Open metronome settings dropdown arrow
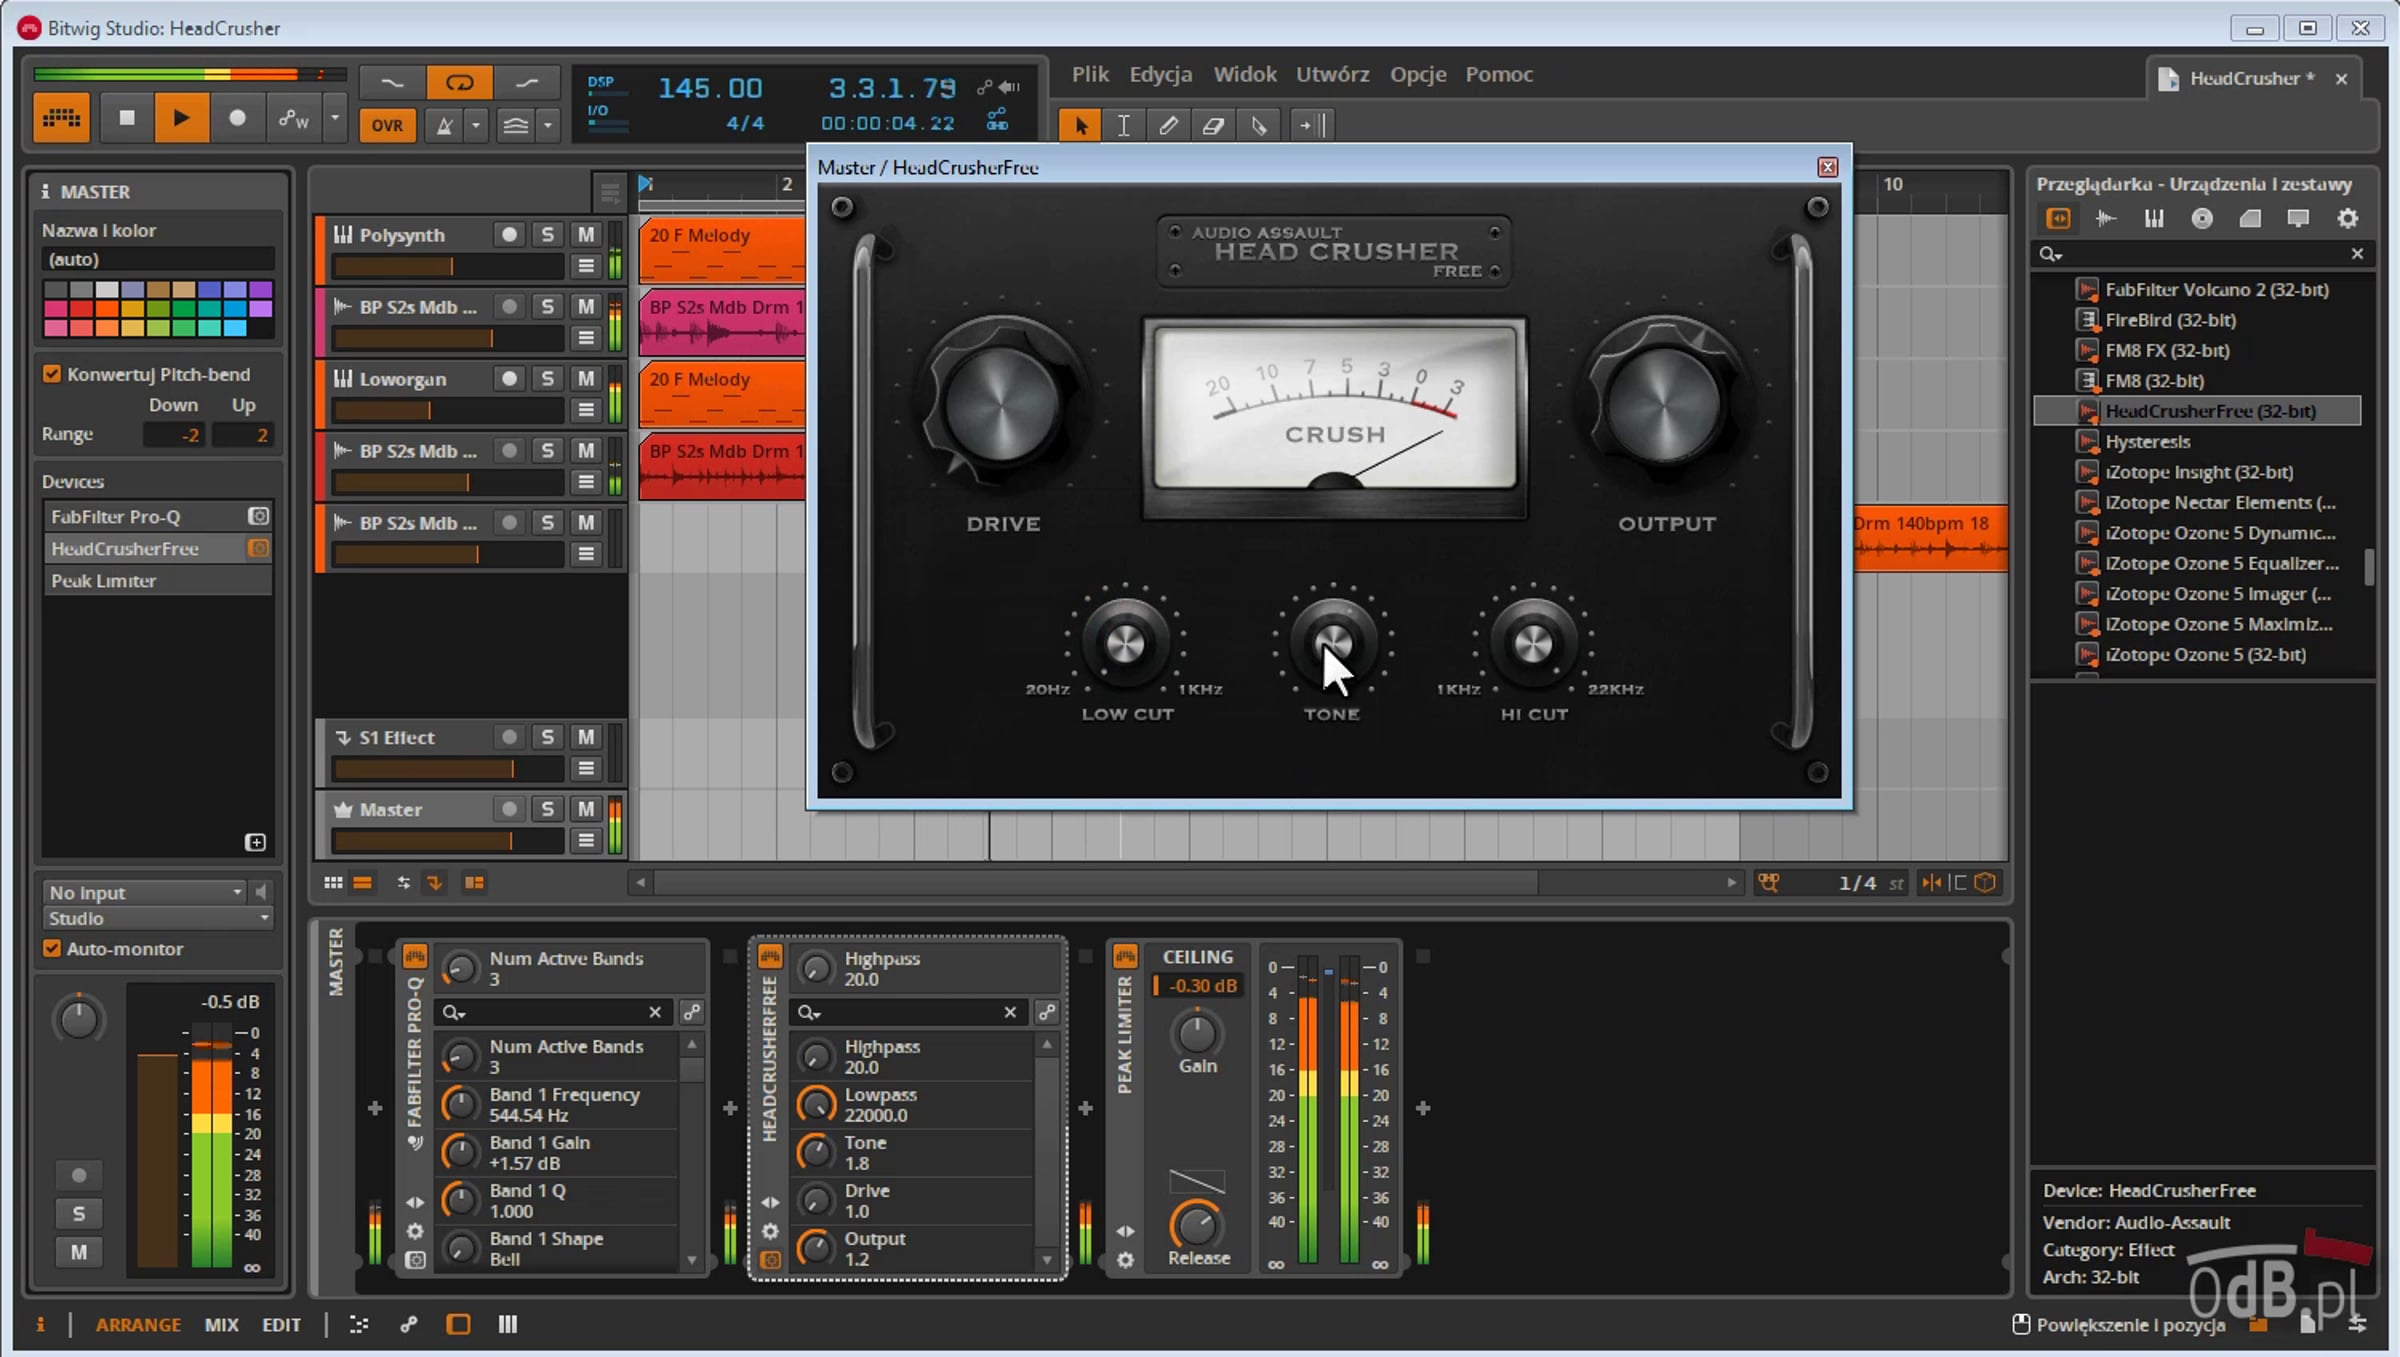Viewport: 2400px width, 1357px height. tap(476, 125)
